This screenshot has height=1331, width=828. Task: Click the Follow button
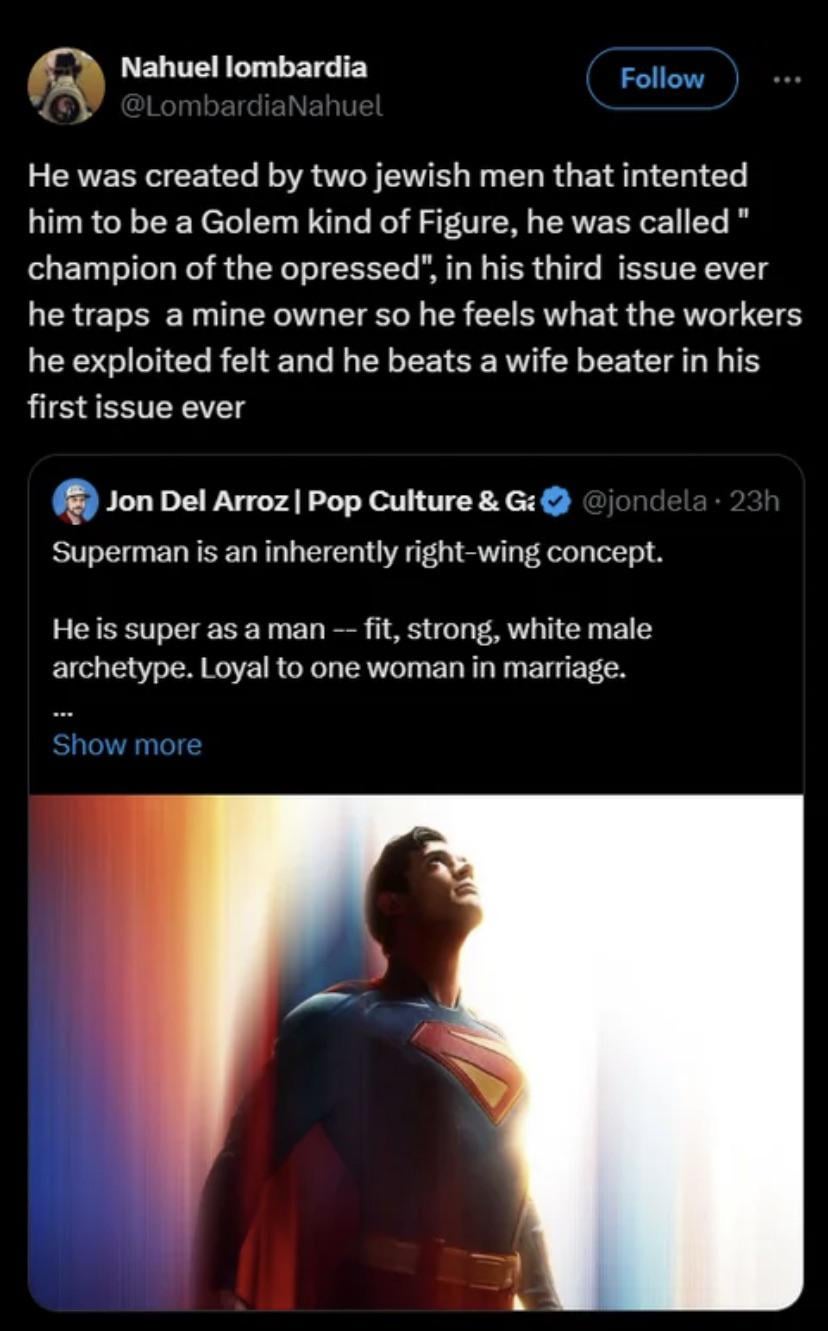662,78
